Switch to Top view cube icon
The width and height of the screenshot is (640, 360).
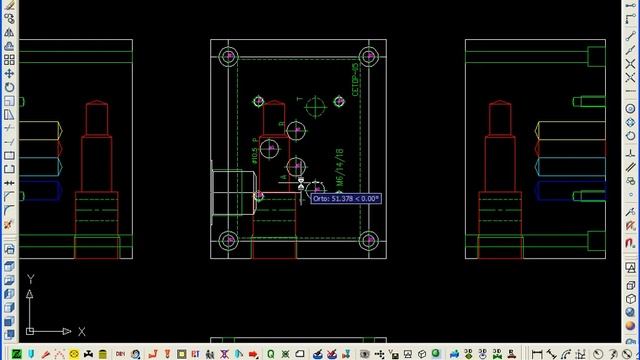point(9,267)
